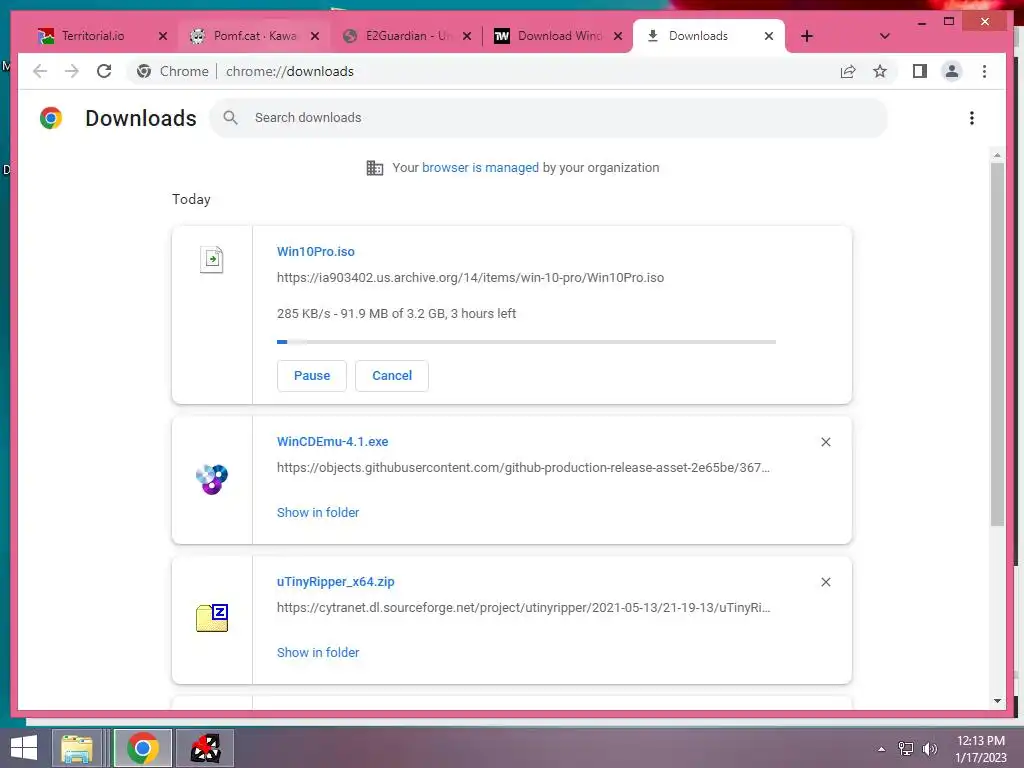Click the WinCDEmu githubusercontent source URL
1024x768 pixels.
click(x=523, y=468)
